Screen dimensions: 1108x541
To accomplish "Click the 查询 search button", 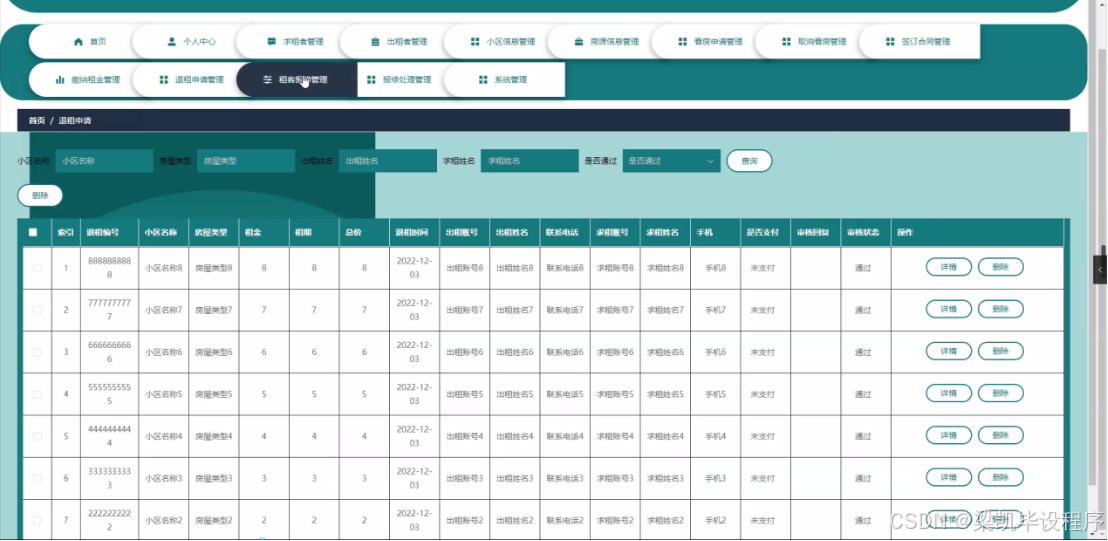I will (x=749, y=161).
